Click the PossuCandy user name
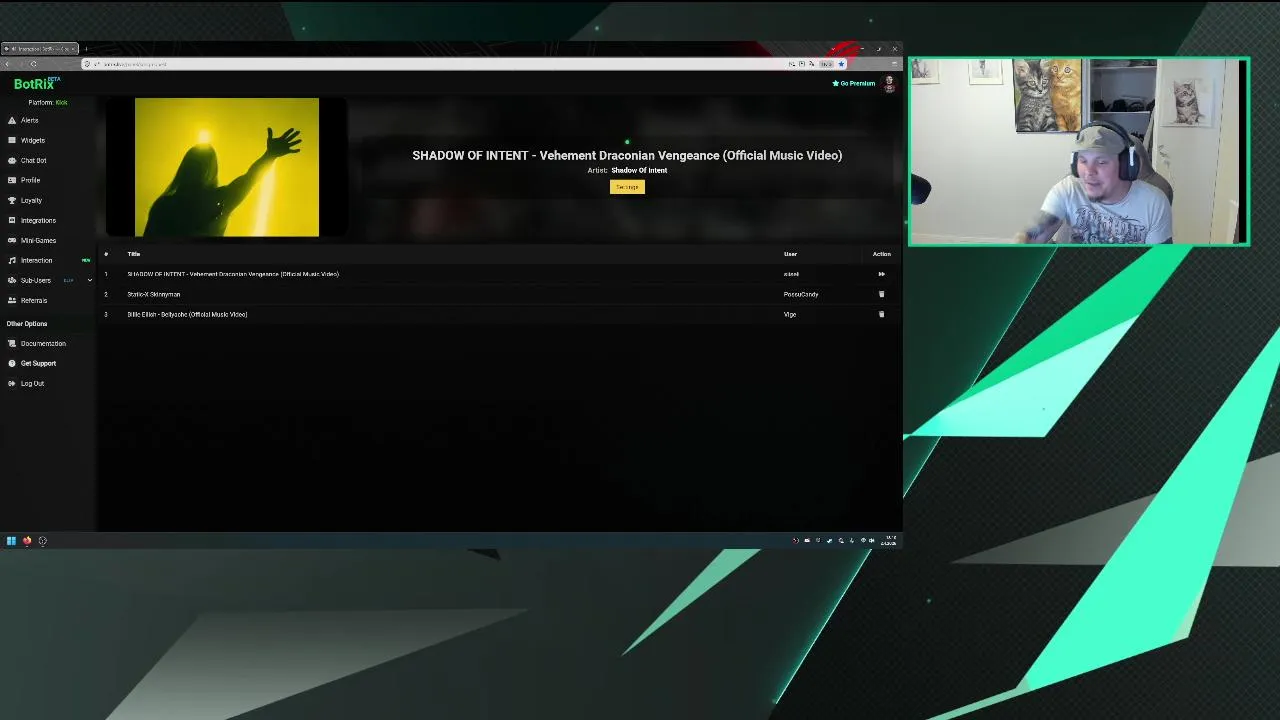This screenshot has width=1280, height=720. [x=801, y=294]
